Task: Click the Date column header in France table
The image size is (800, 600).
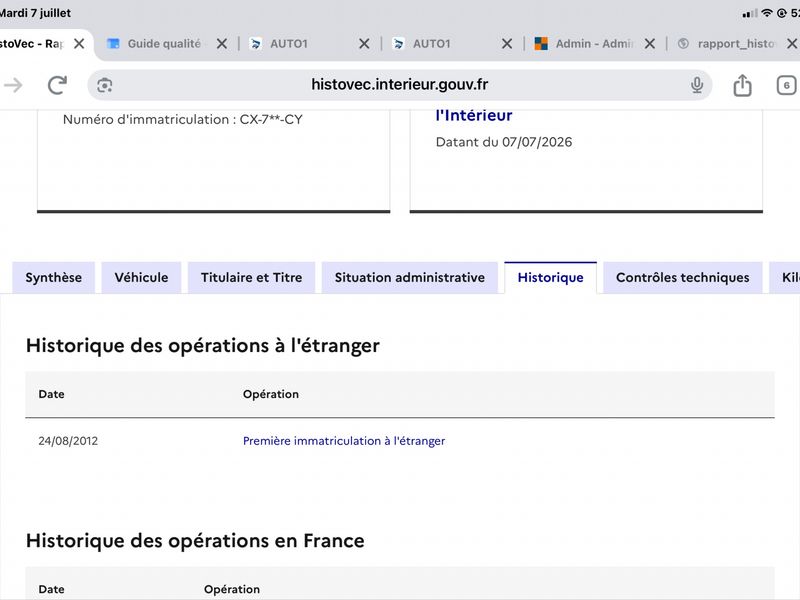Action: tap(52, 589)
